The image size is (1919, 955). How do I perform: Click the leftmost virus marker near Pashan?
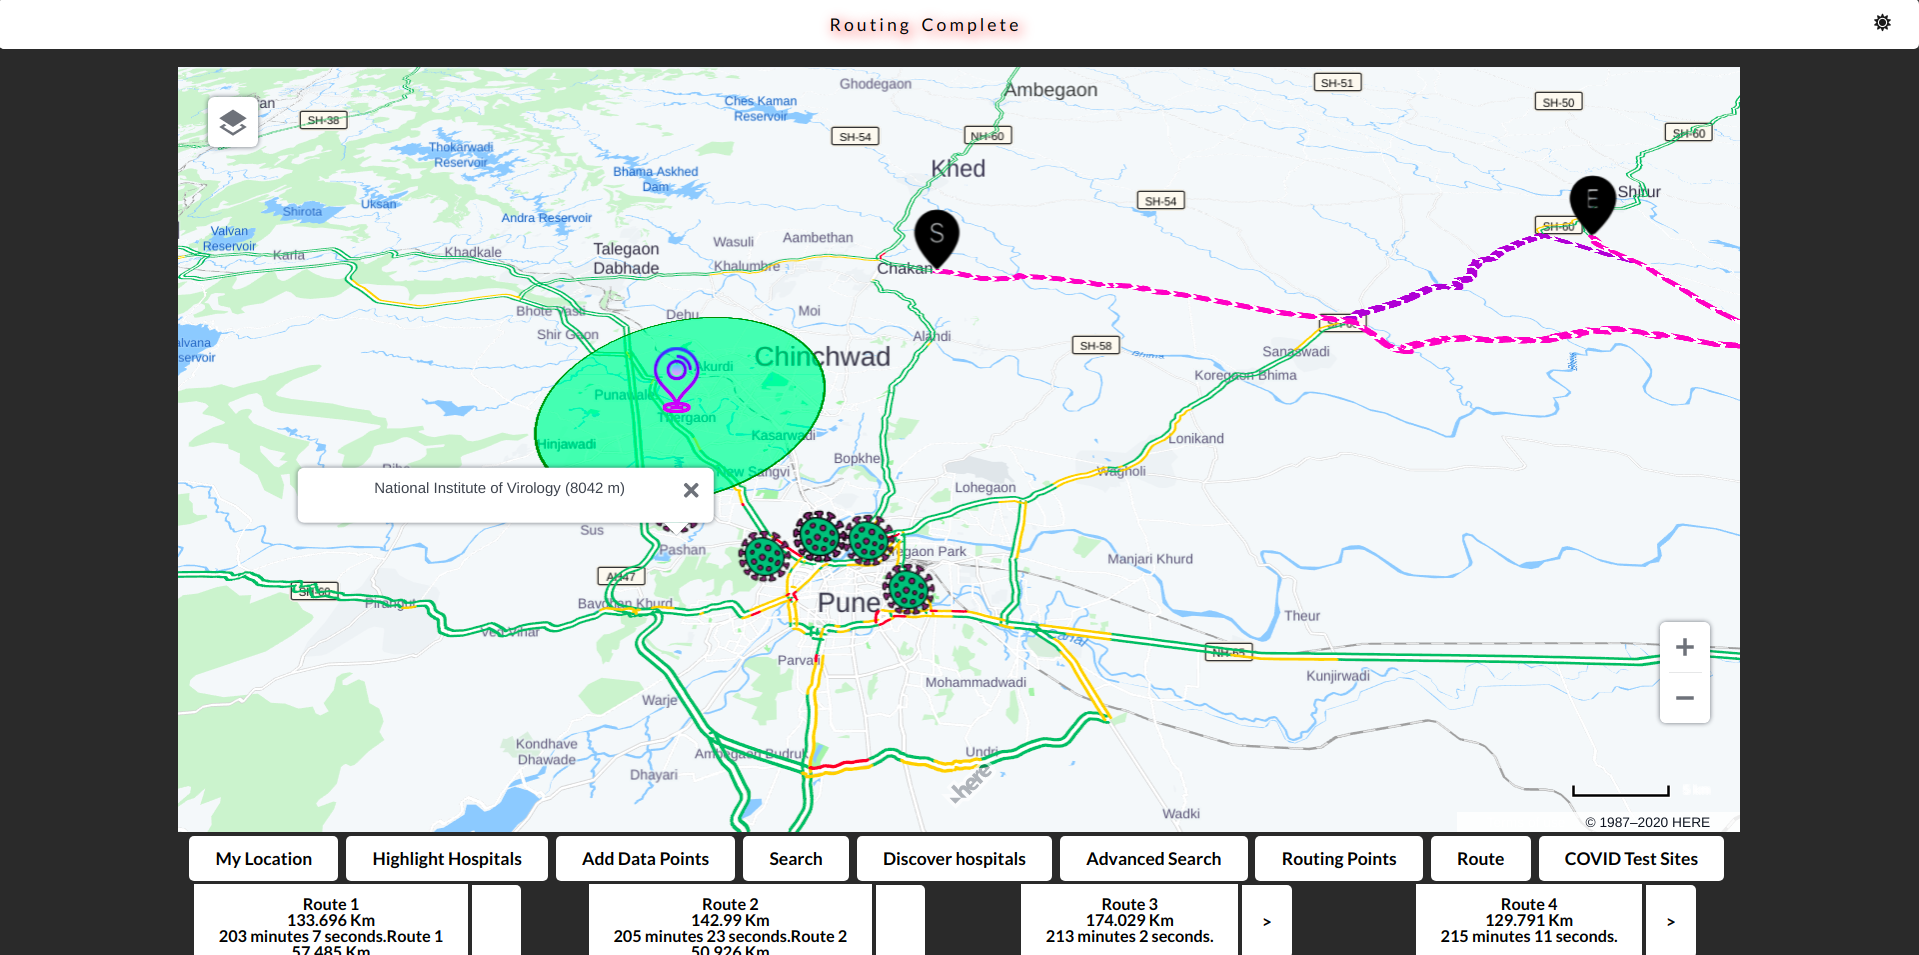point(765,556)
